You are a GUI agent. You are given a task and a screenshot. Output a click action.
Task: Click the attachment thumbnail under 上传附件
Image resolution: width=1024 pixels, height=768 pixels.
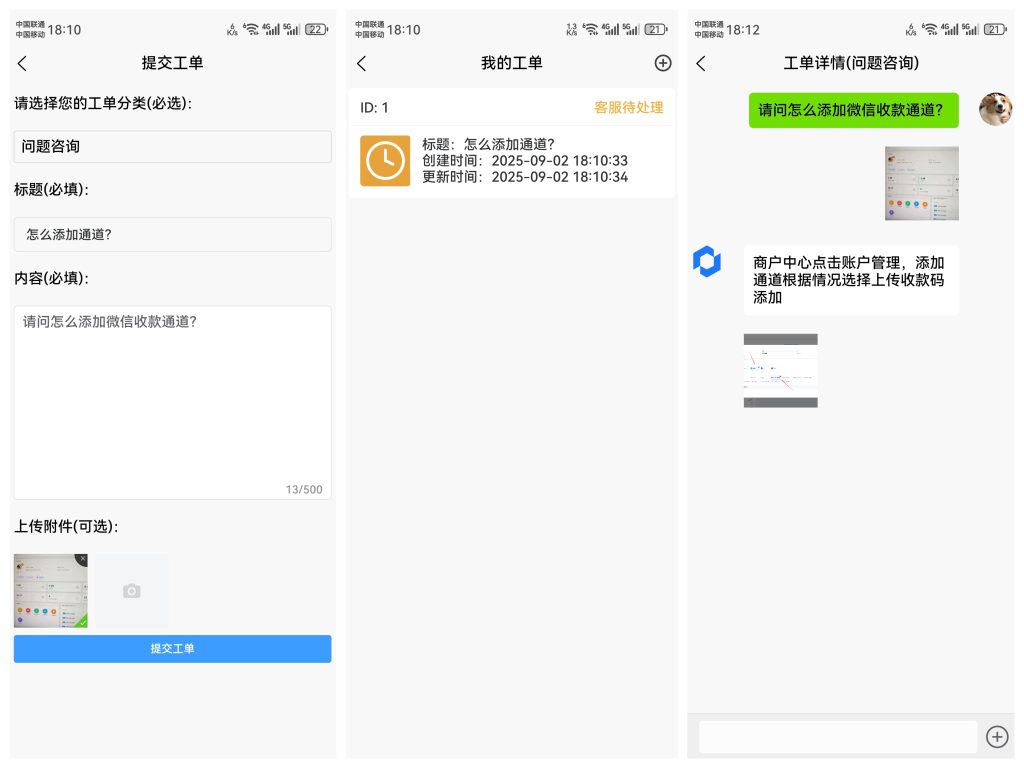50,590
